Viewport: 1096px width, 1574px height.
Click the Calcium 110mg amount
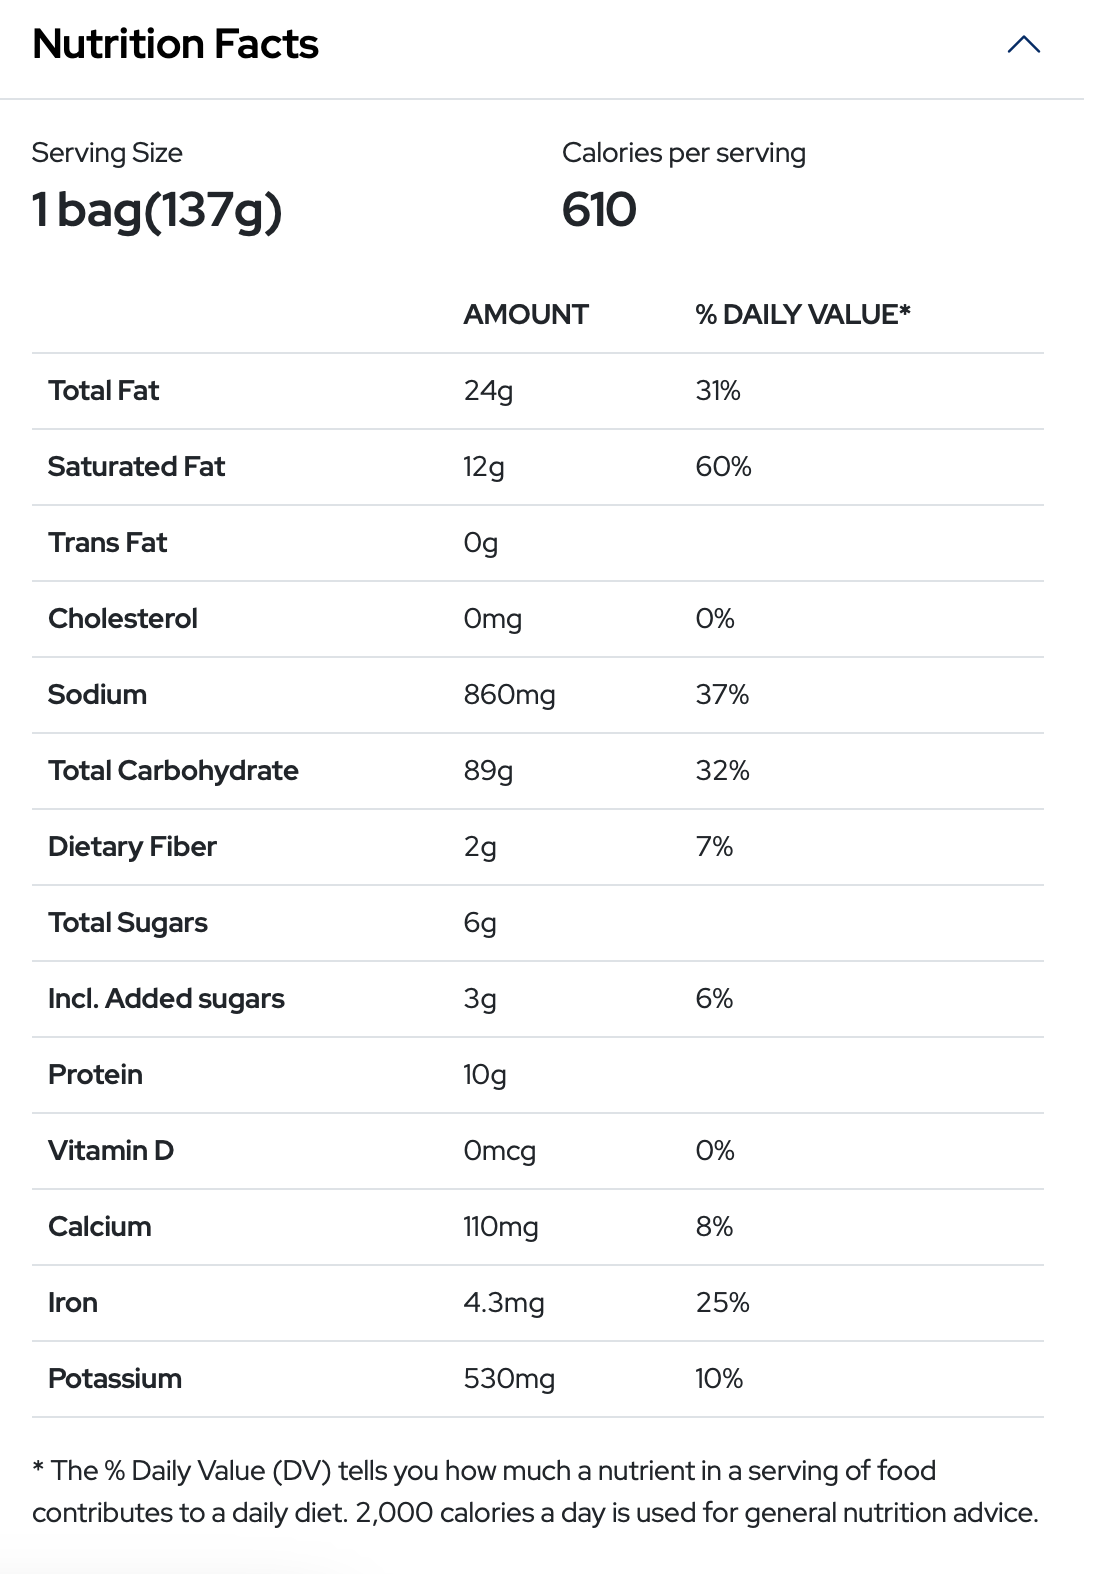coord(501,1227)
